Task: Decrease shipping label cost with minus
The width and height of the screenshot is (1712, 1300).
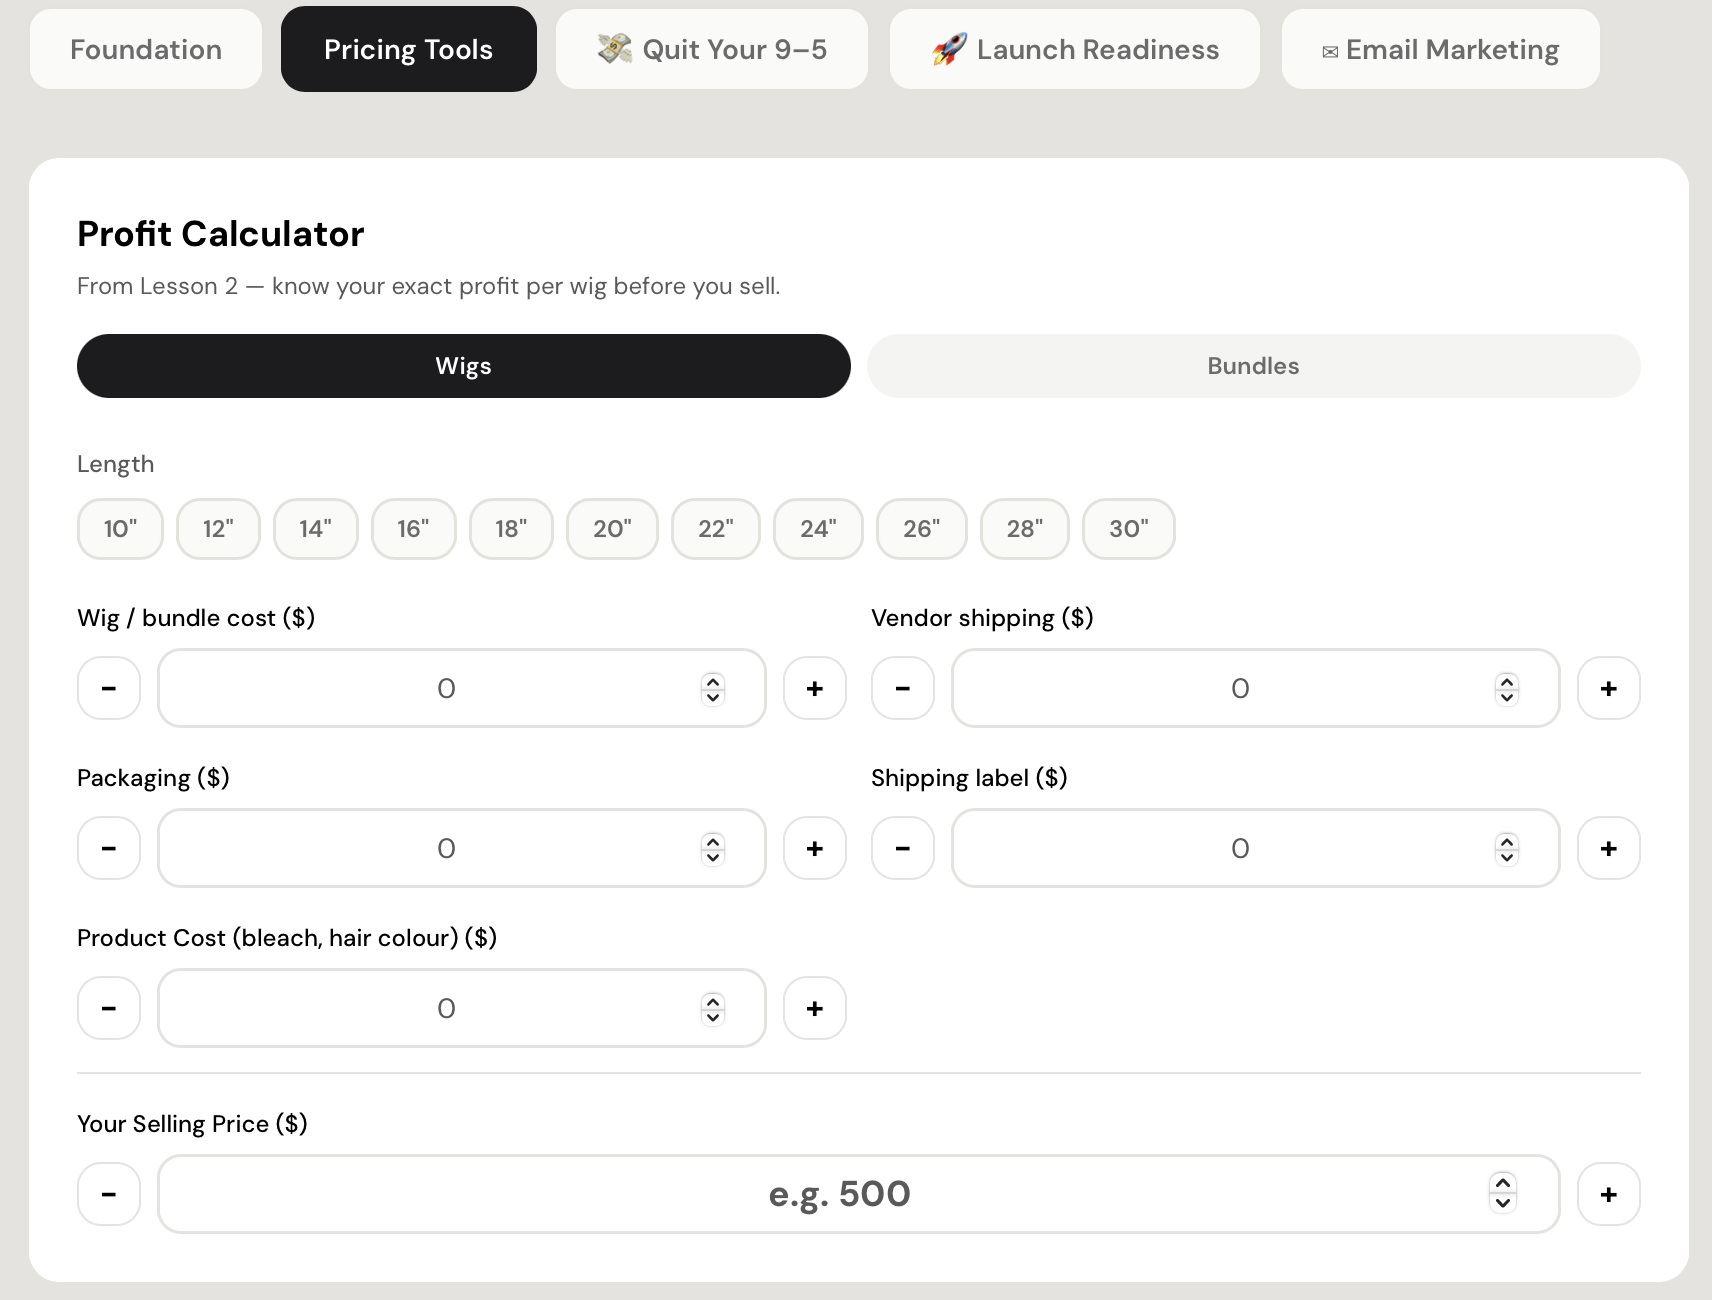Action: [903, 848]
